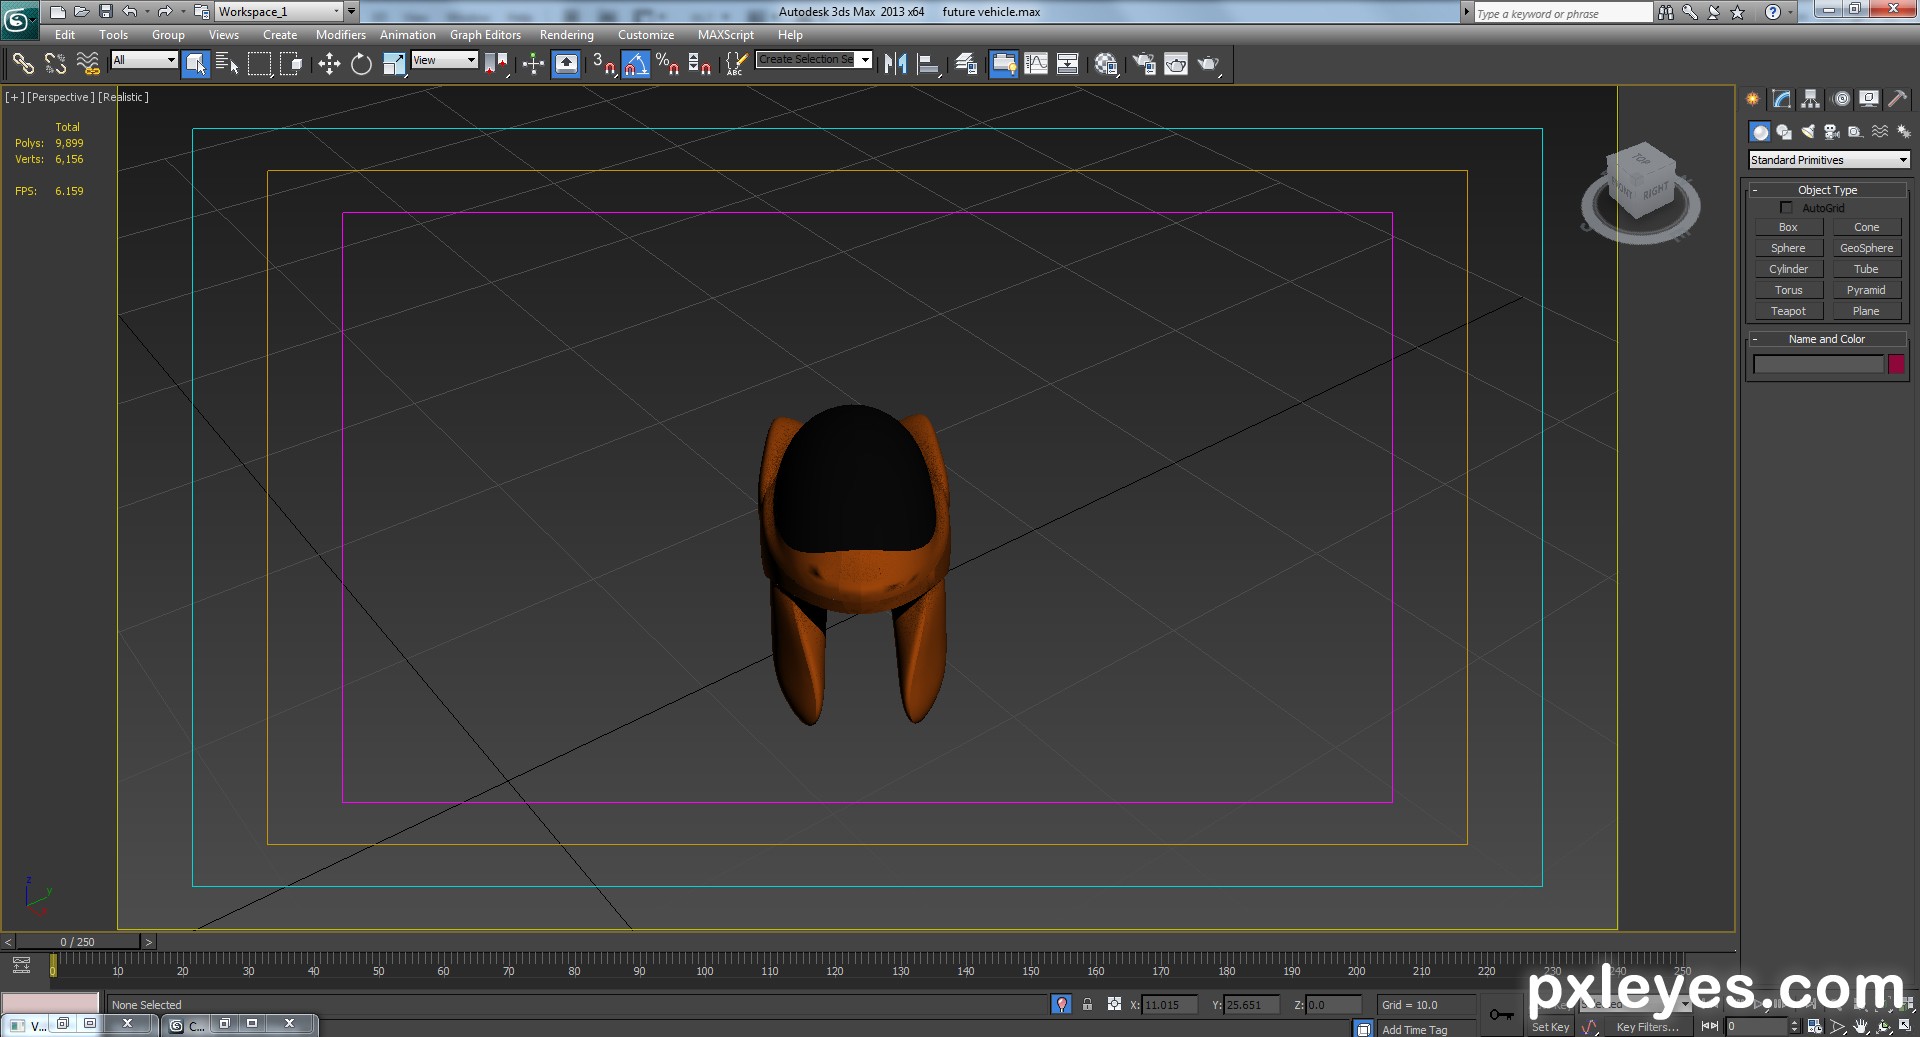
Task: Open the reference coordinate View dropdown
Action: [x=444, y=60]
